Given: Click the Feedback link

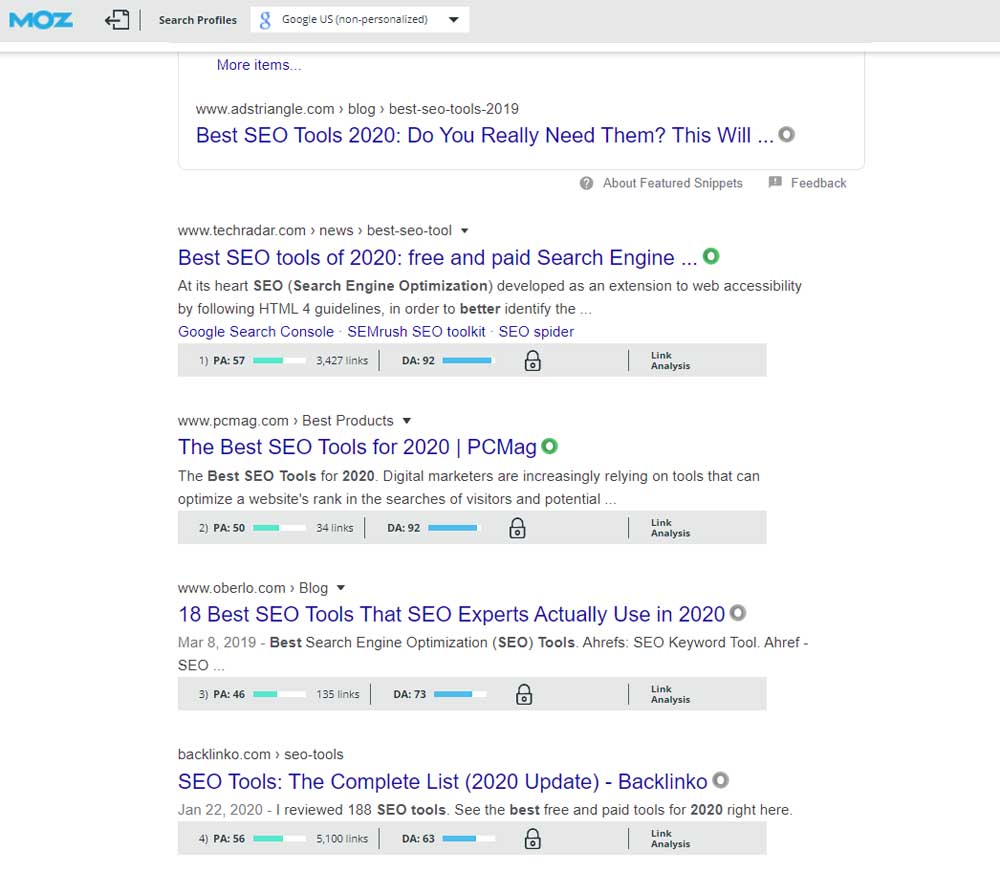Looking at the screenshot, I should (818, 183).
